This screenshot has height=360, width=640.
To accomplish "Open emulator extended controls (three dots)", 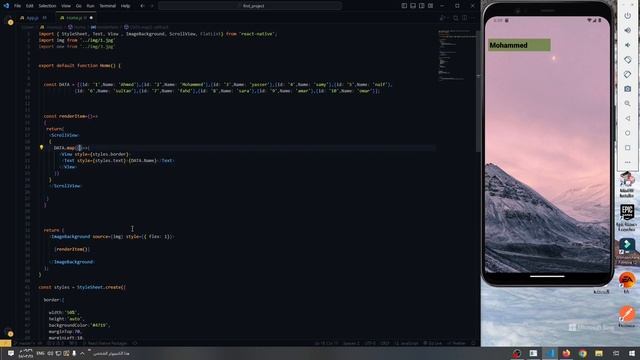I will pos(627,162).
